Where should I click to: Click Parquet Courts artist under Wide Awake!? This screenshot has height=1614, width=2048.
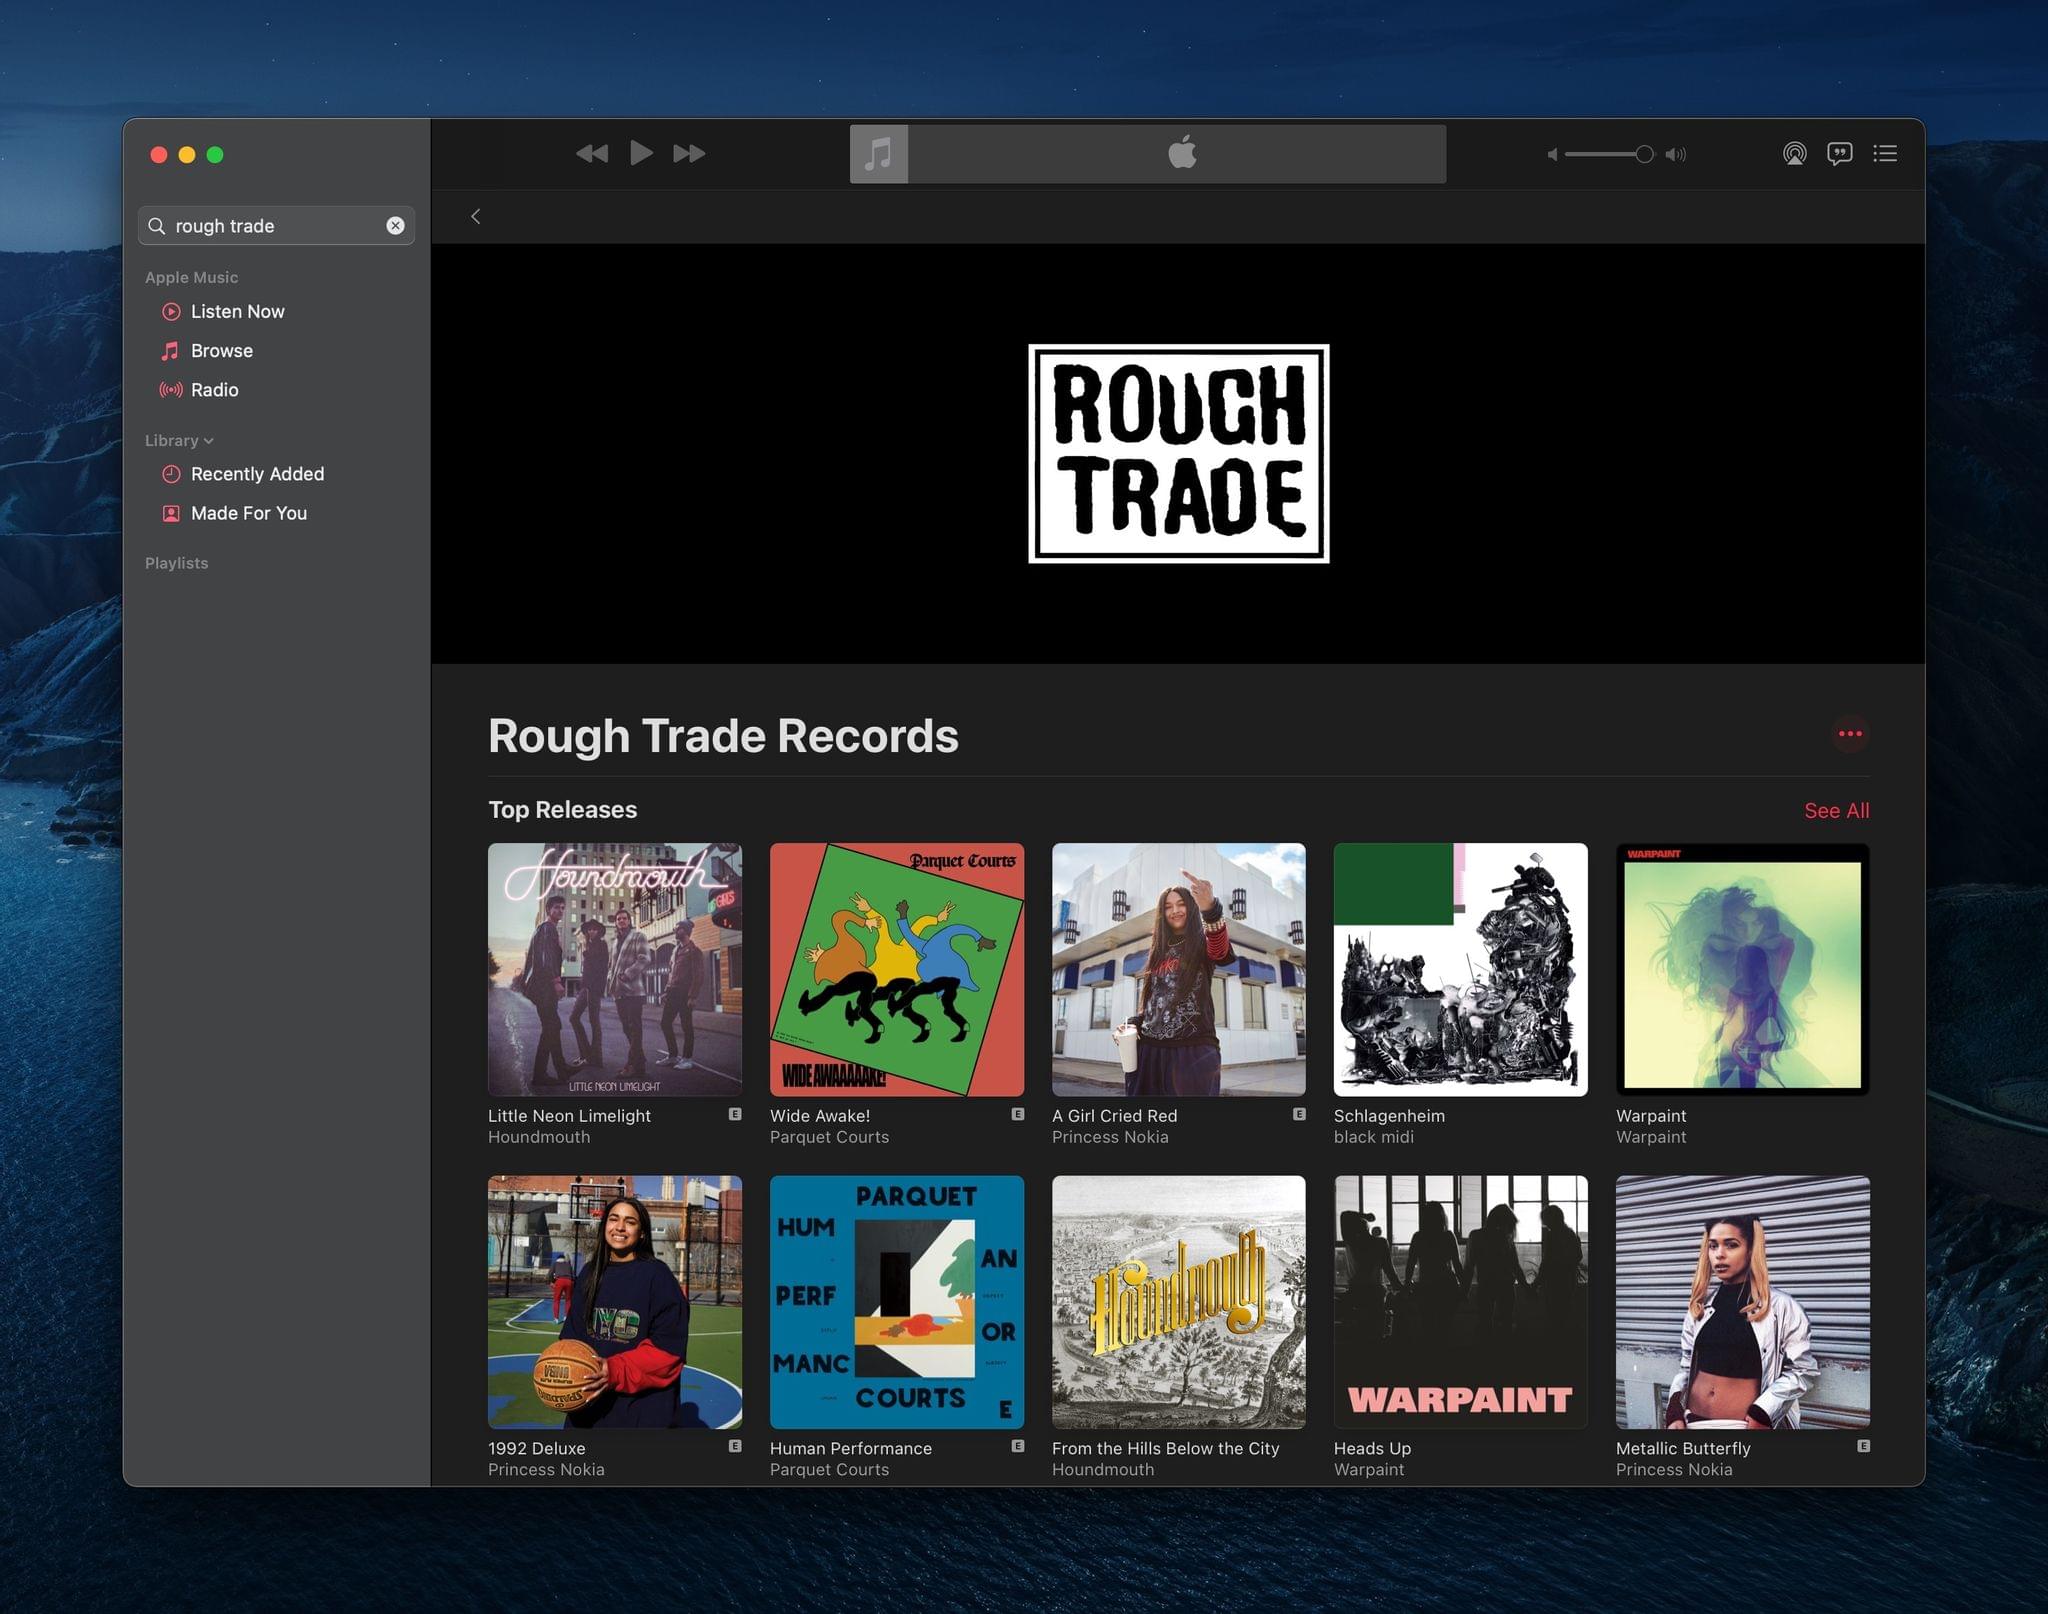829,1137
